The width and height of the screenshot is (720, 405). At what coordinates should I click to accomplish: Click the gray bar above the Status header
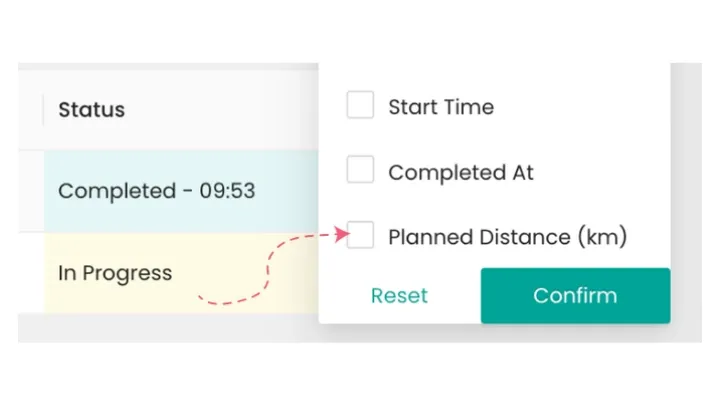168,67
